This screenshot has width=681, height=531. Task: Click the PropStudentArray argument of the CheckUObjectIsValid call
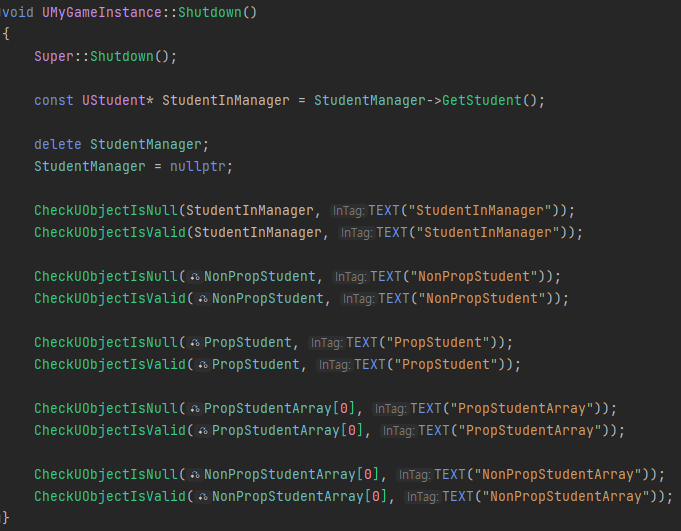tap(275, 431)
